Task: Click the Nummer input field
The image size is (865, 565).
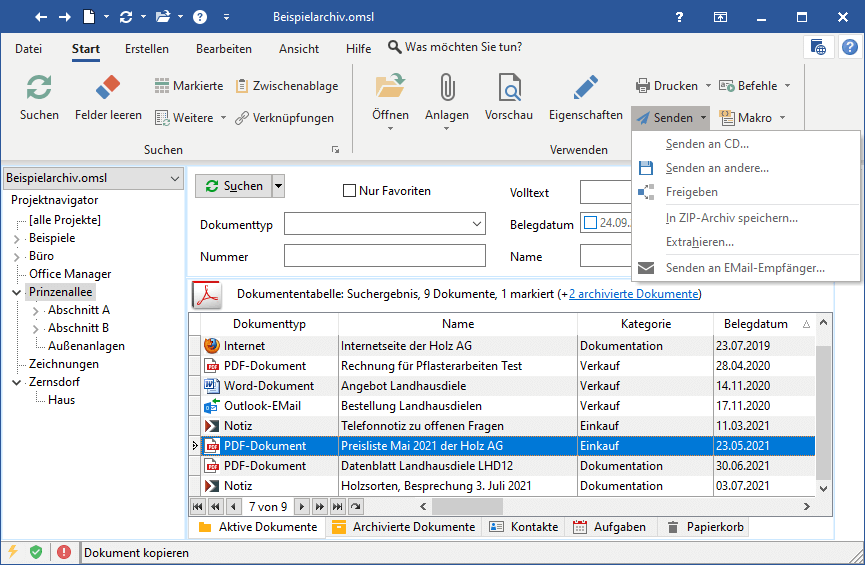Action: (x=384, y=257)
